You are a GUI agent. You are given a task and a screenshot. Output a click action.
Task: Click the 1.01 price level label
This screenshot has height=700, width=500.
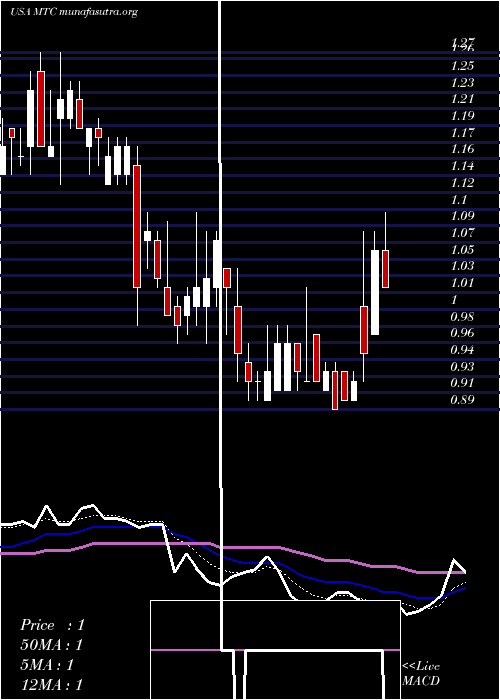[x=462, y=283]
